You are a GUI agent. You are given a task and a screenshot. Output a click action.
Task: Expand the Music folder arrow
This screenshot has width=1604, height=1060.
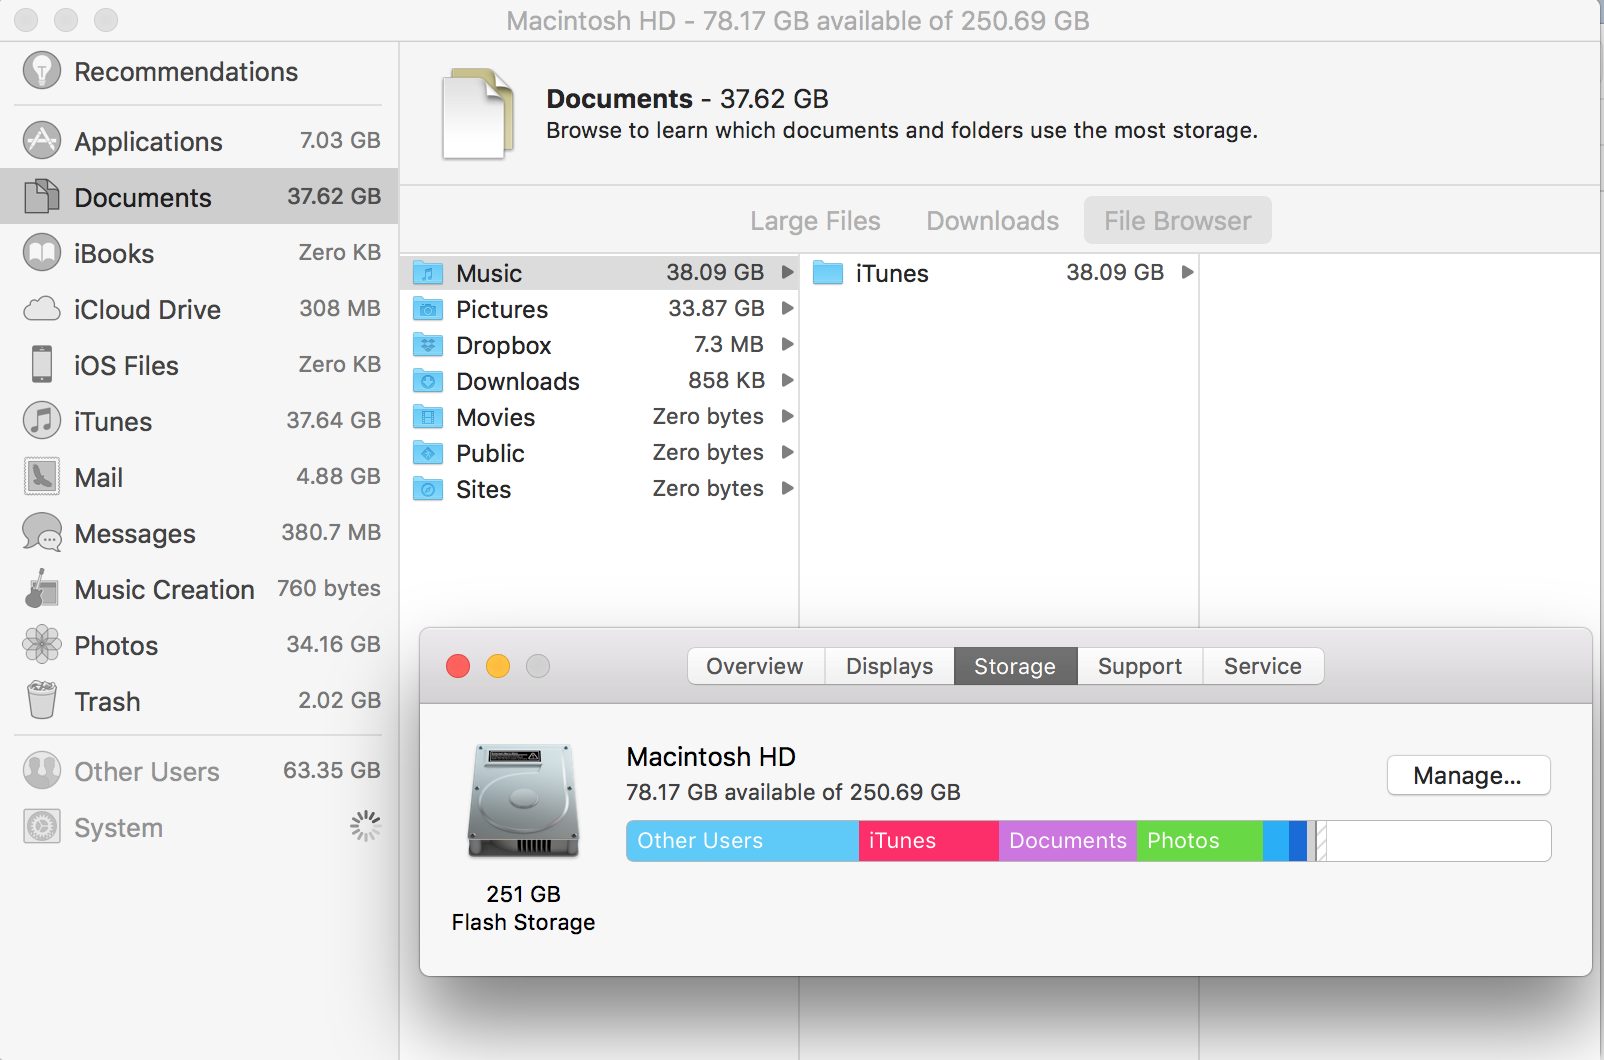click(788, 272)
